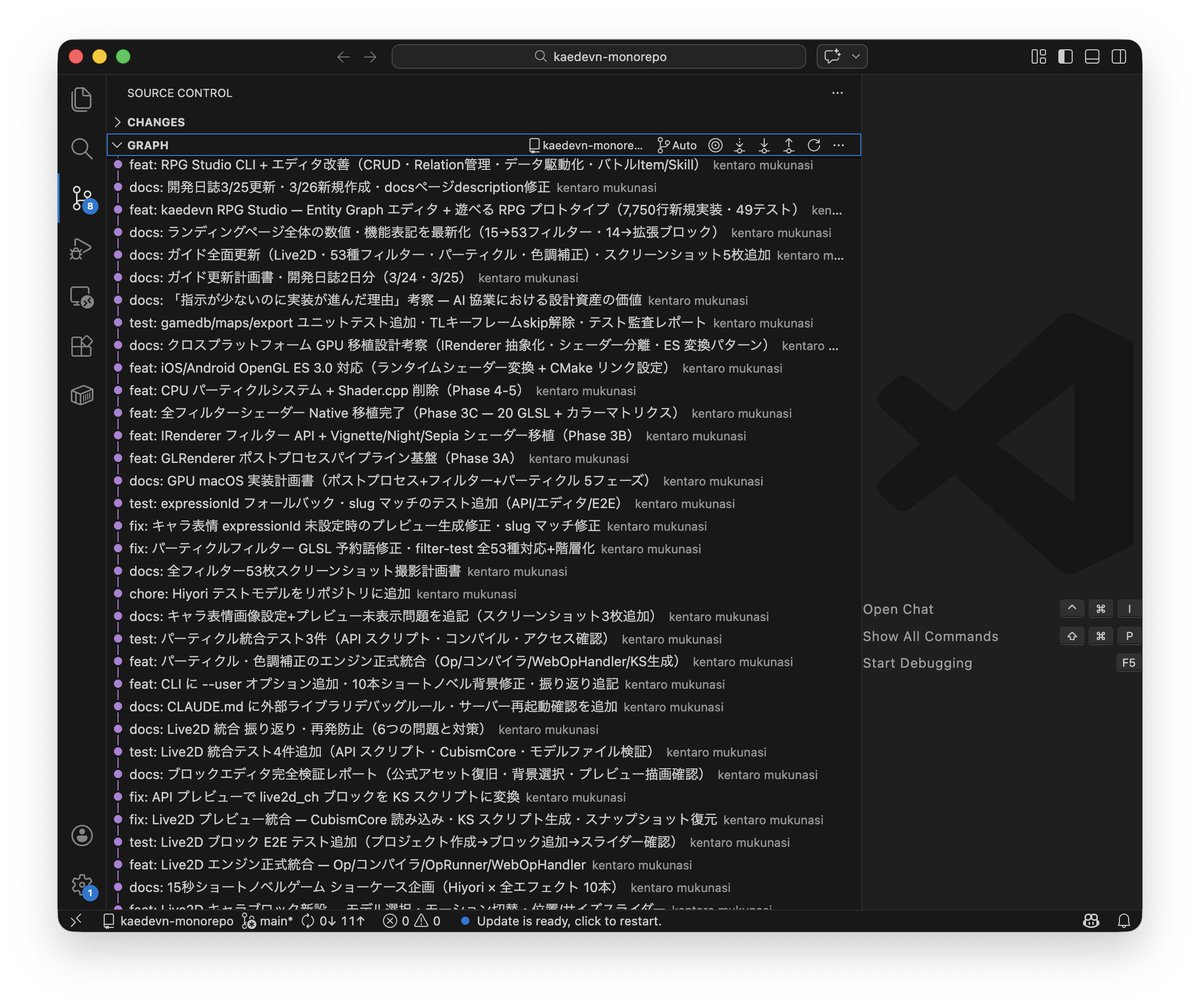Open the Explorer view in activity bar
Image resolution: width=1200 pixels, height=1008 pixels.
click(82, 99)
